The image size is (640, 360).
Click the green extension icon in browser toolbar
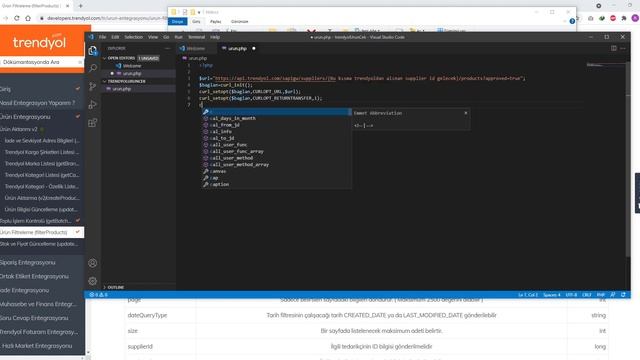tap(602, 18)
